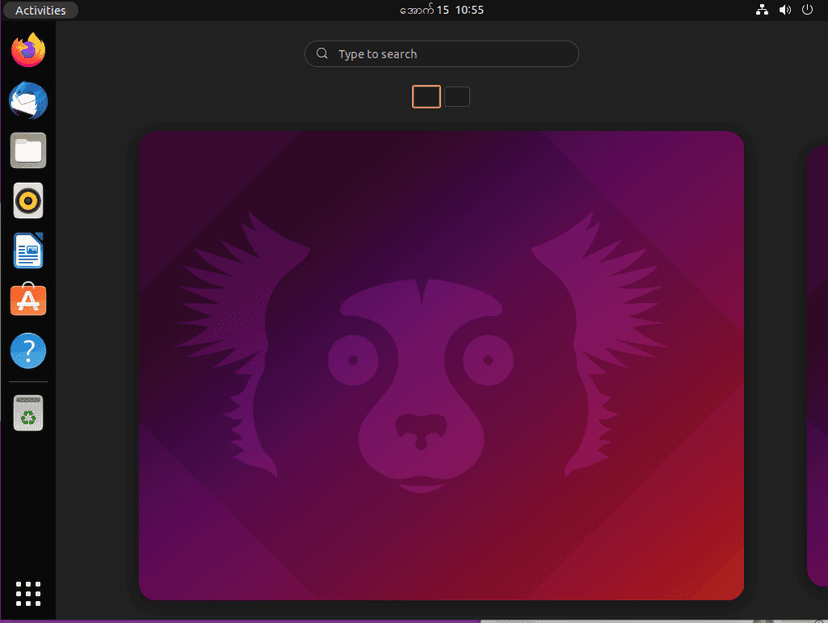Open LibreOffice Writer from the dock
This screenshot has height=623, width=828.
click(28, 251)
